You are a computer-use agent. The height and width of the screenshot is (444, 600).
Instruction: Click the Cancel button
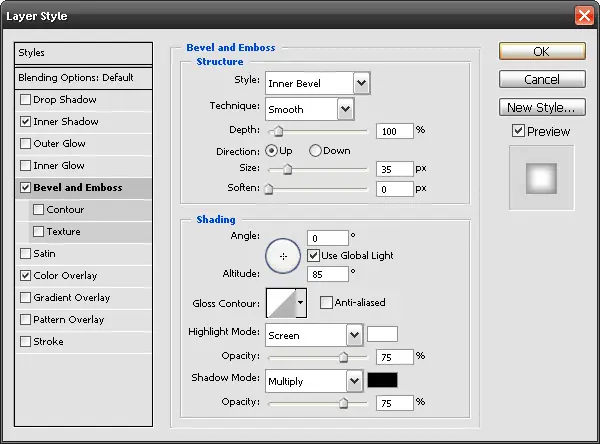pos(542,79)
